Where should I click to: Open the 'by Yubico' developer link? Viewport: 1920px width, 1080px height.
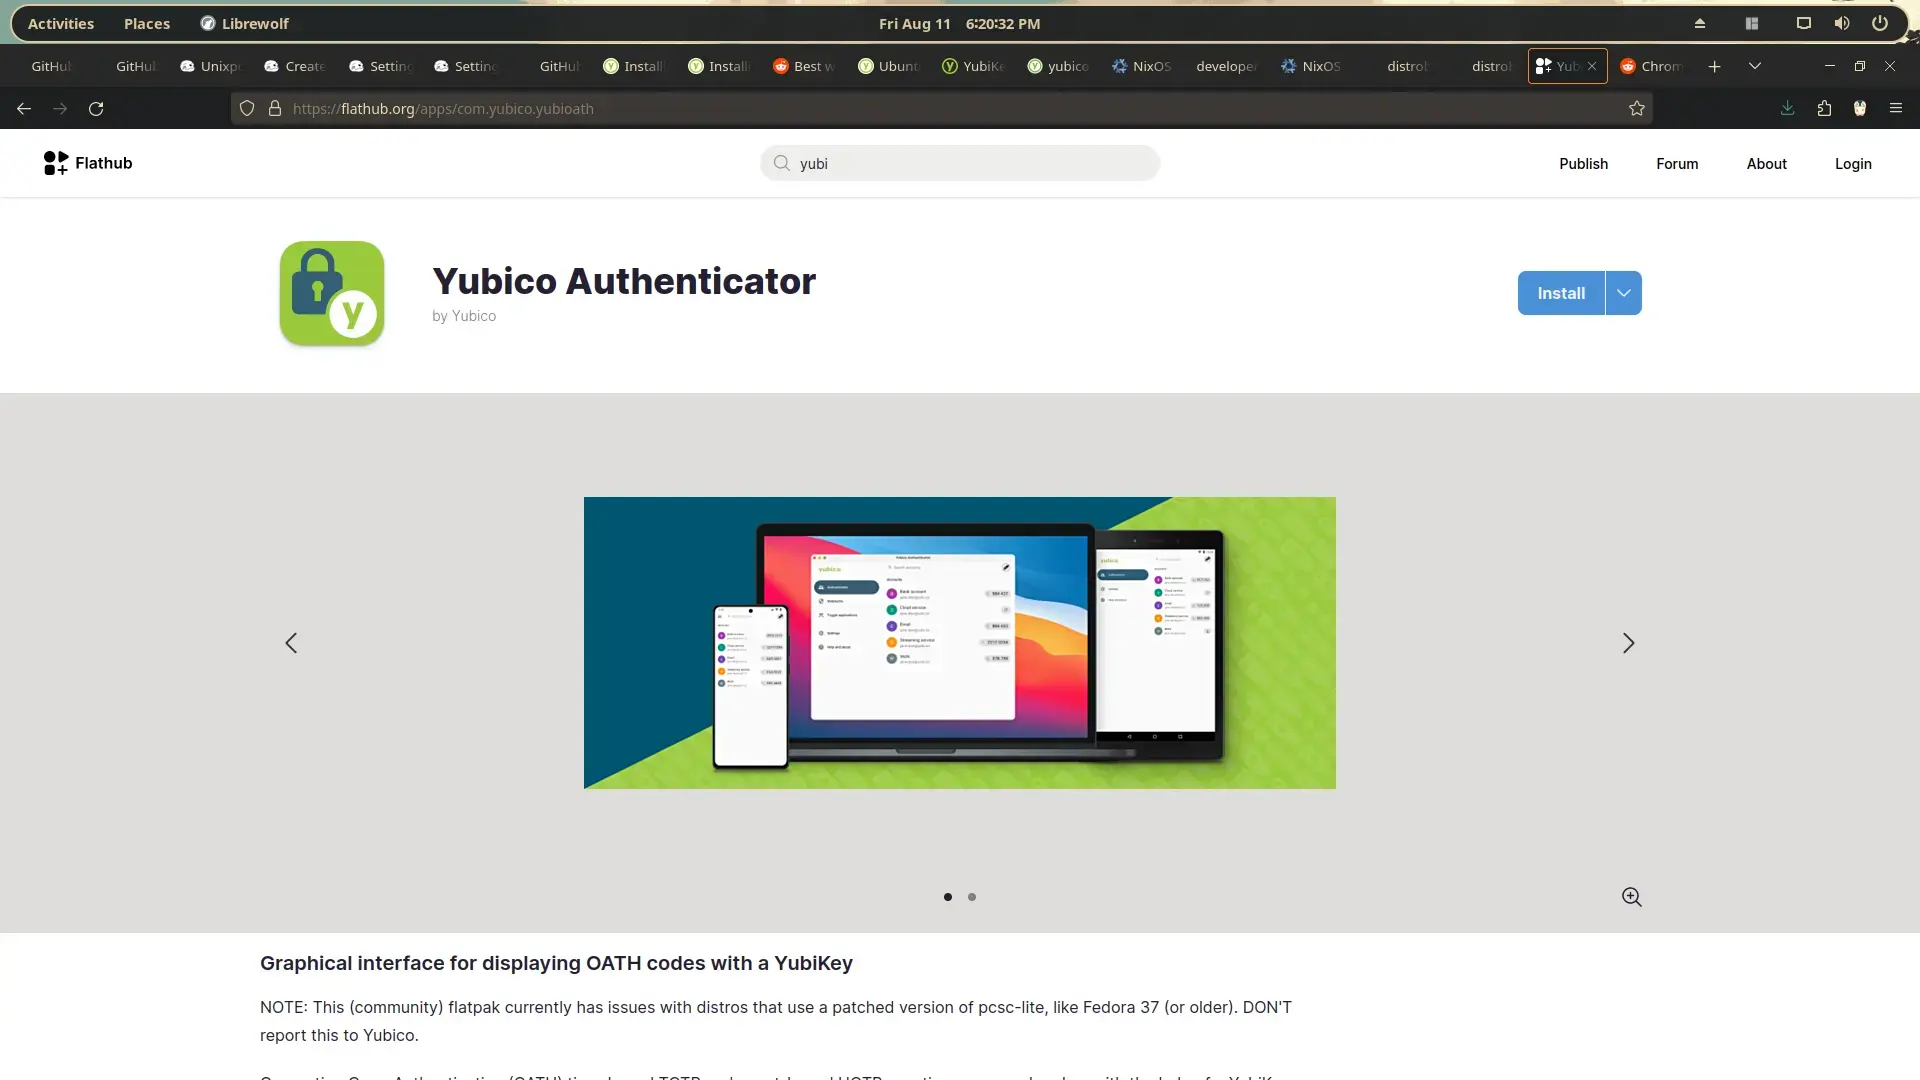click(x=464, y=316)
